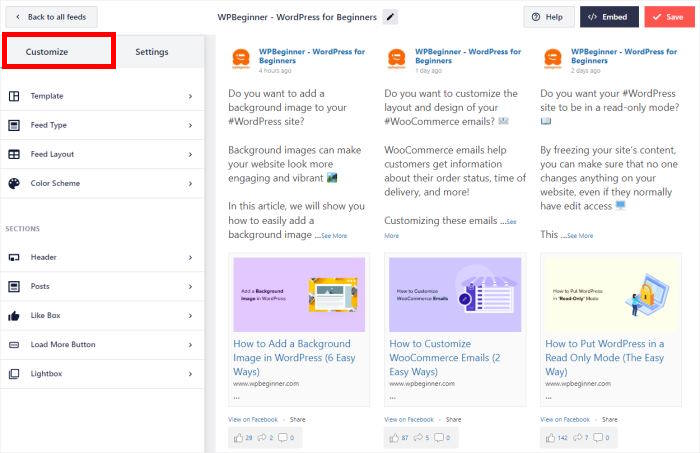Click share icon on post with 29 likes
This screenshot has height=453, width=700.
click(x=262, y=437)
